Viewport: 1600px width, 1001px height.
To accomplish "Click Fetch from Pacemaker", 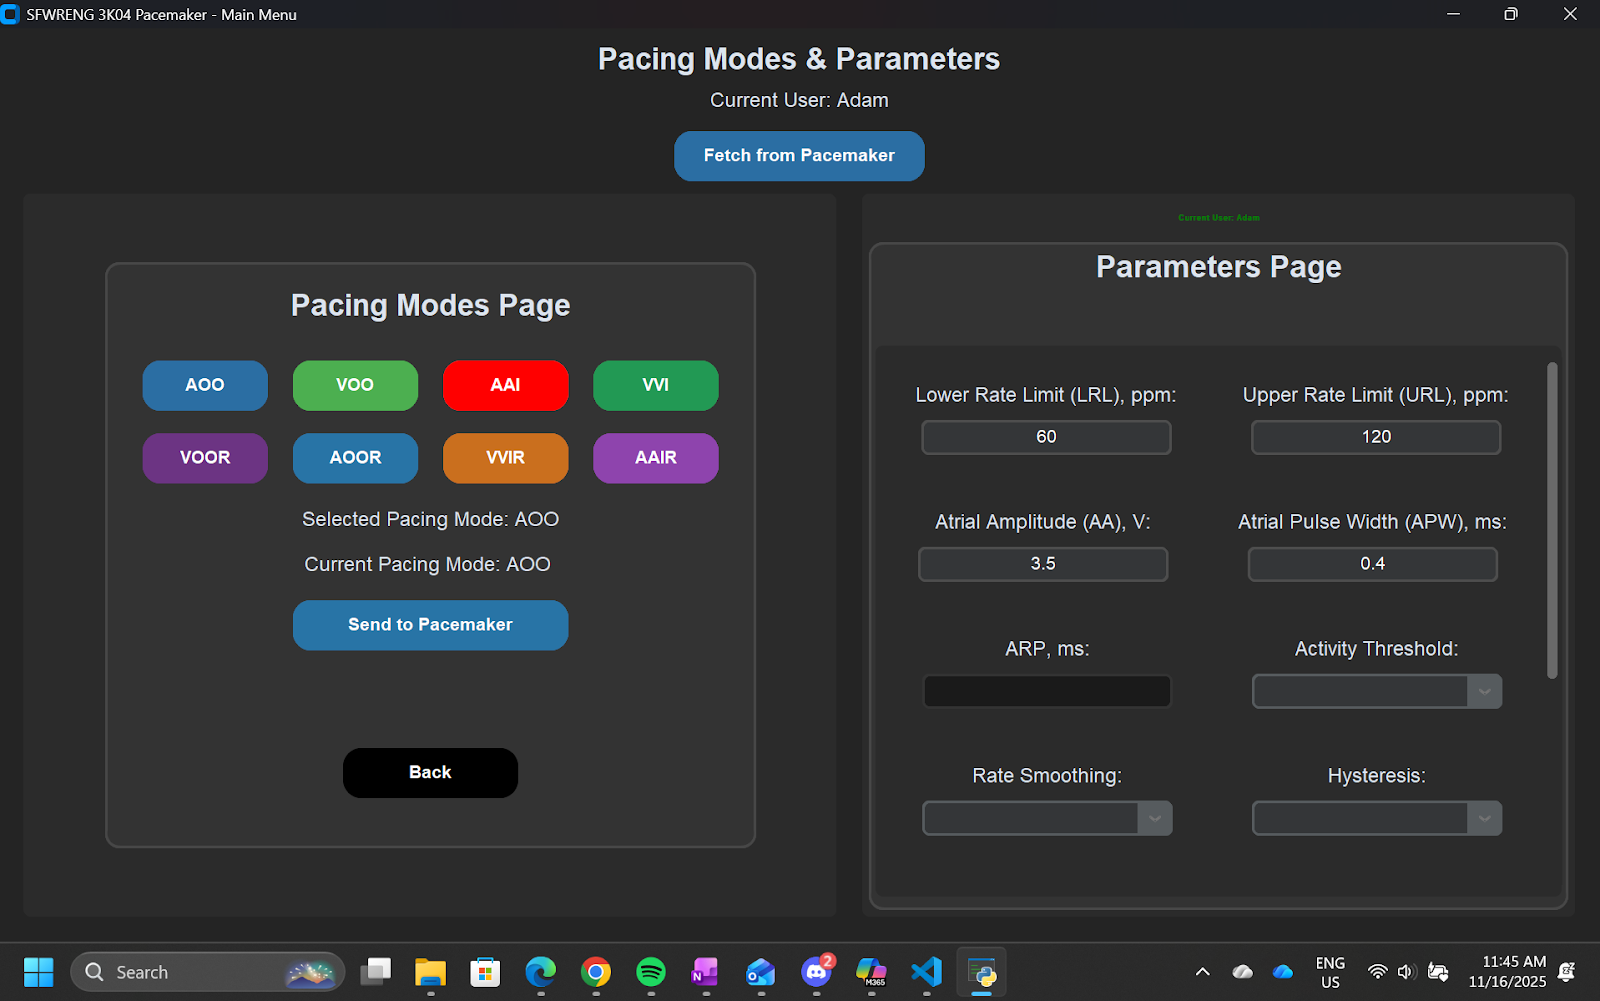I will tap(798, 156).
